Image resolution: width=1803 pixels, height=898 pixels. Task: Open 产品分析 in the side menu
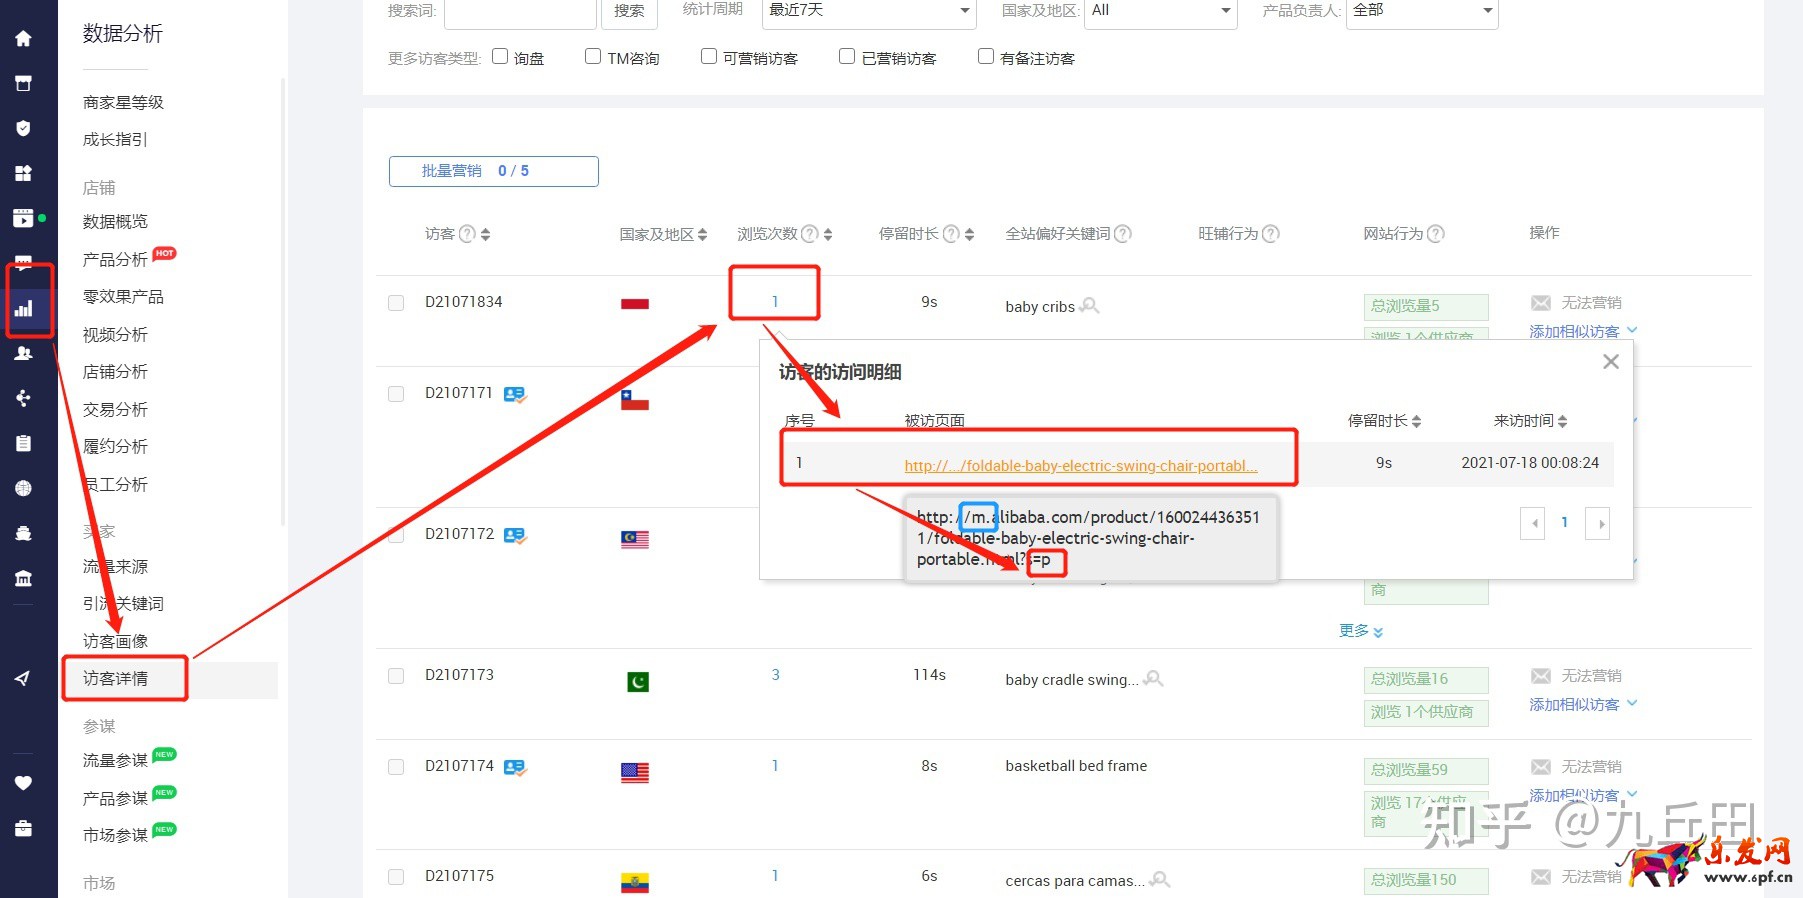tap(115, 259)
